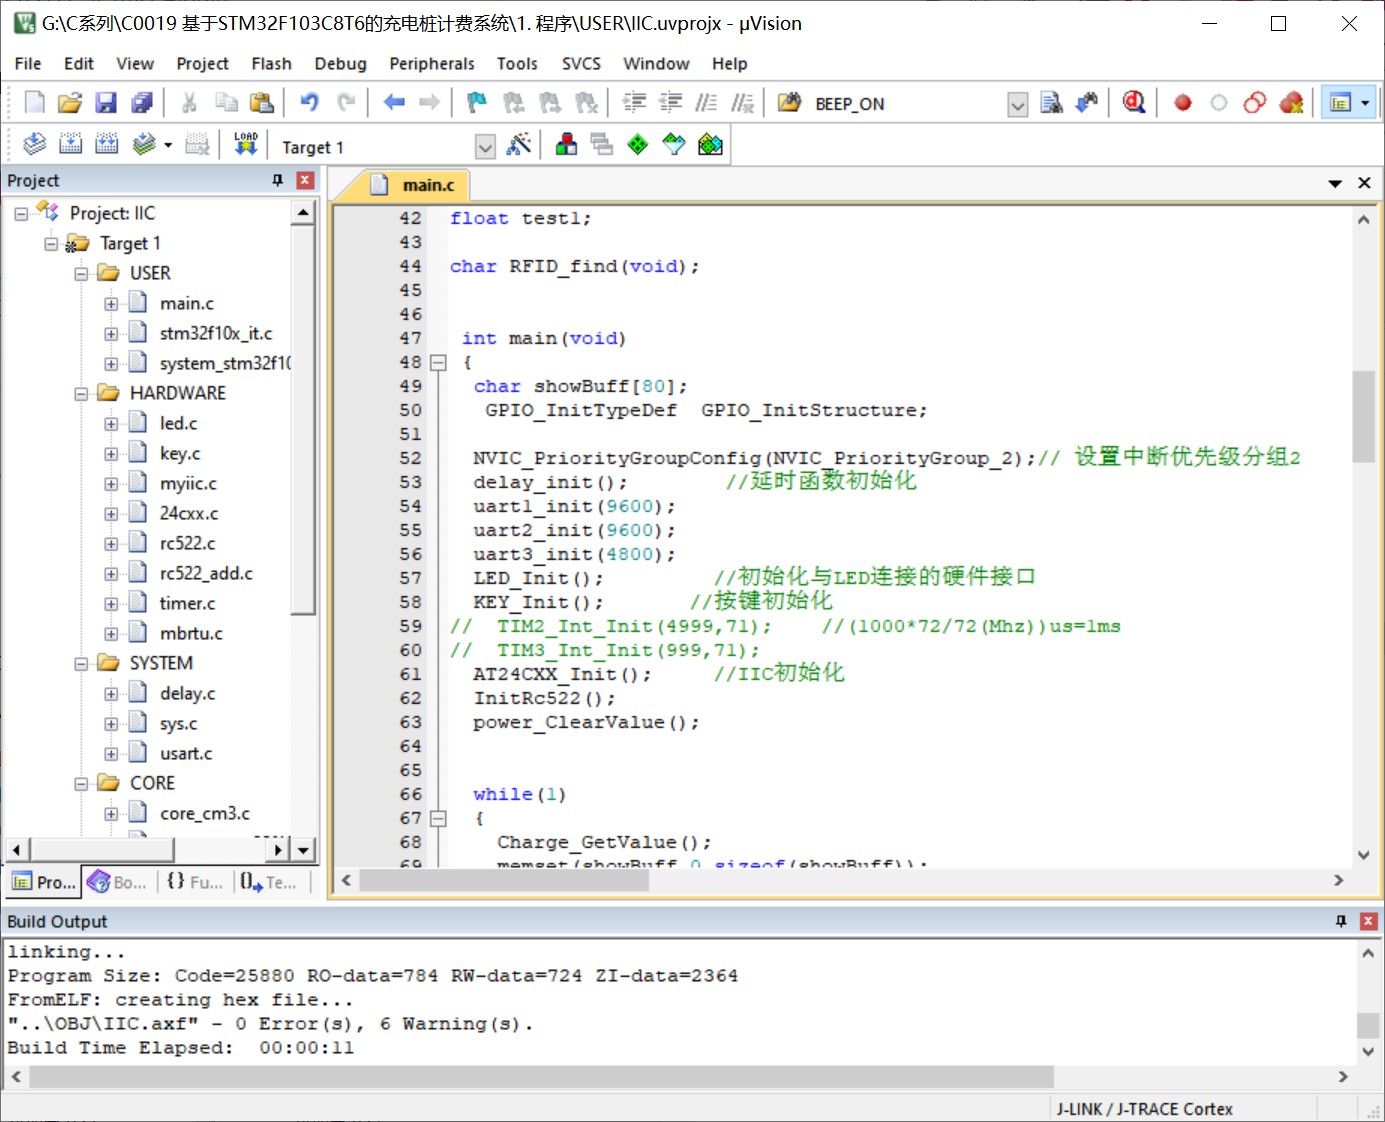The image size is (1385, 1122).
Task: Cut selection with scissors icon
Action: [189, 102]
